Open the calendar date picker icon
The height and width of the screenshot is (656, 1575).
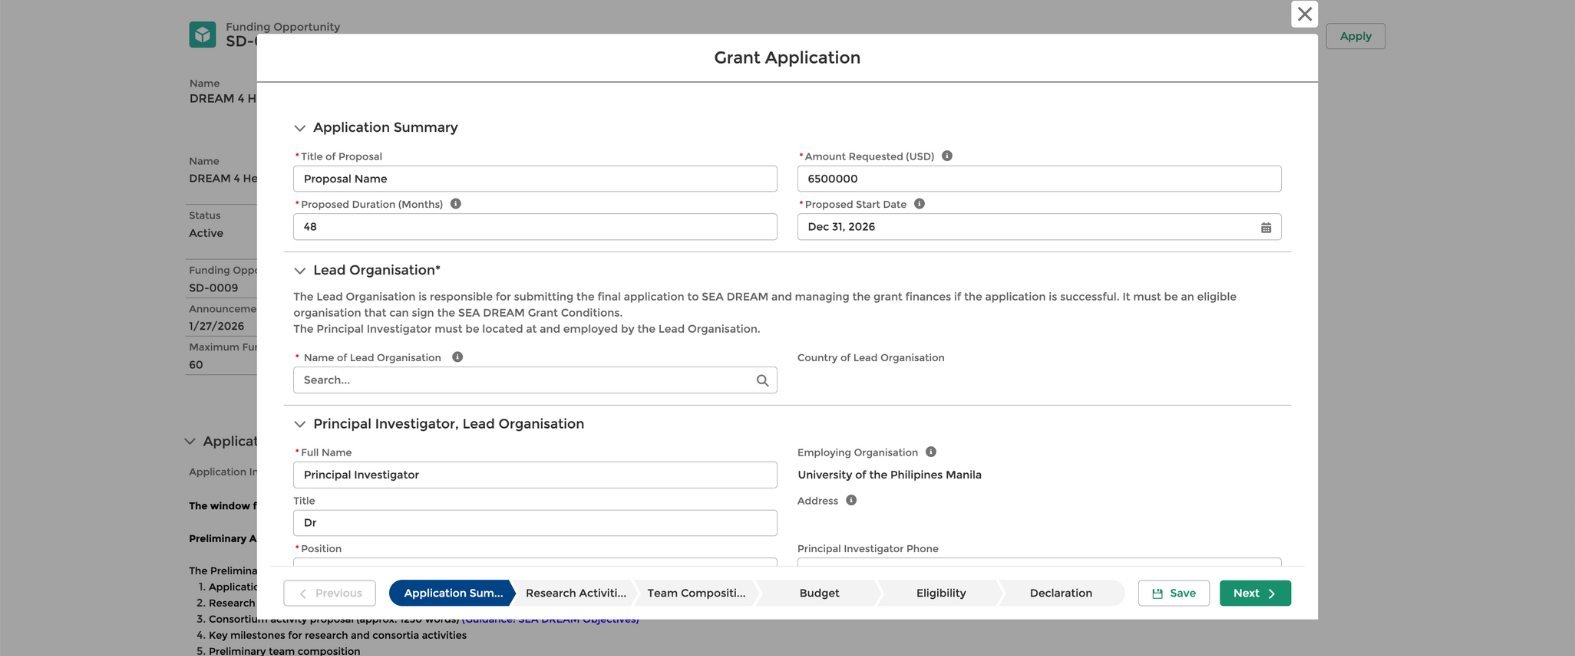click(1265, 227)
